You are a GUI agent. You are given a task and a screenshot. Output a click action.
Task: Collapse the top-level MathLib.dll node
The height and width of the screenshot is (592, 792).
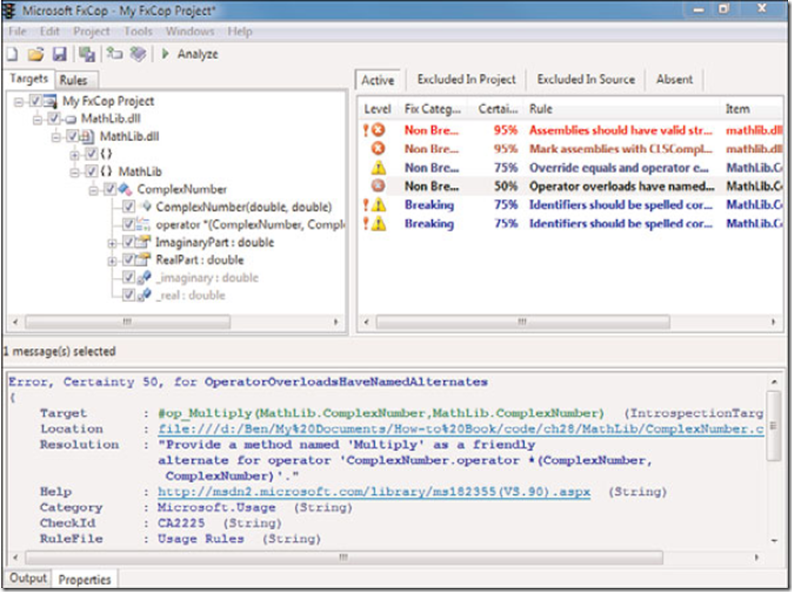pyautogui.click(x=37, y=120)
